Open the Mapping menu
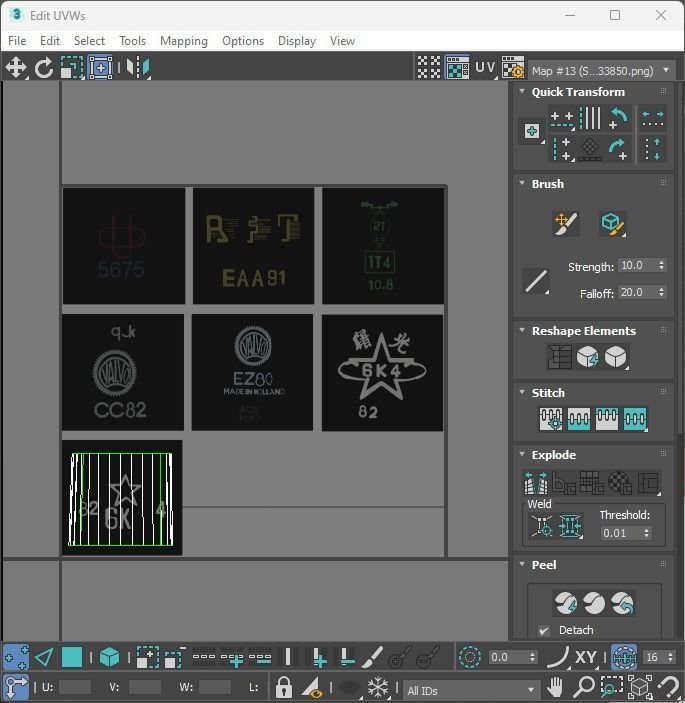Screen dimensions: 685x703 point(184,41)
